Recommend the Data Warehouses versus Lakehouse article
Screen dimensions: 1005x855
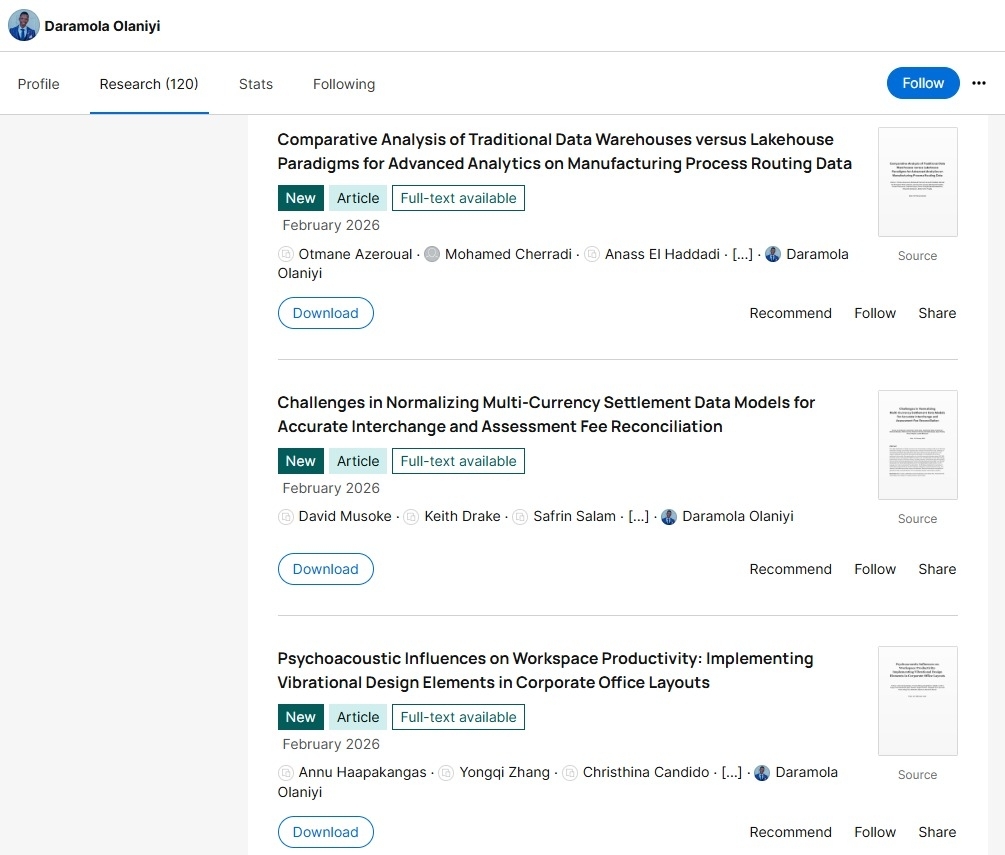pos(790,313)
